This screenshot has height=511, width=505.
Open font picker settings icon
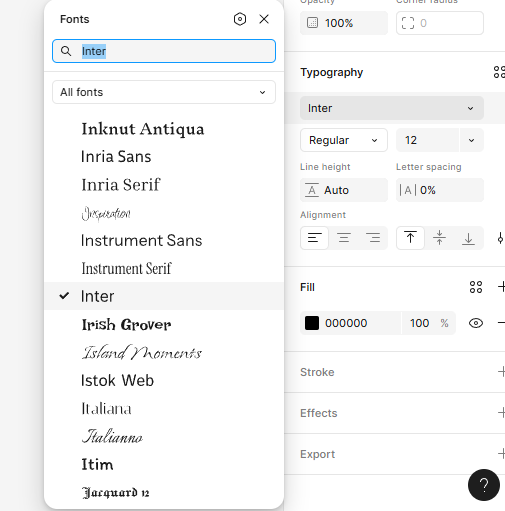click(240, 19)
